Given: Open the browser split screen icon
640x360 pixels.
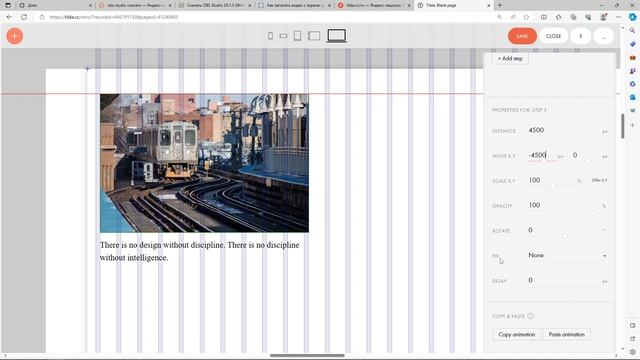Looking at the screenshot, I should coord(544,17).
